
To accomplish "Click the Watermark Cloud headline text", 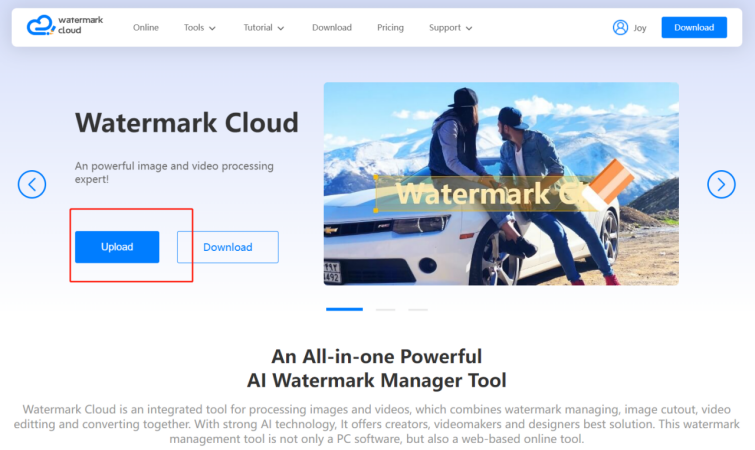I will pyautogui.click(x=187, y=123).
